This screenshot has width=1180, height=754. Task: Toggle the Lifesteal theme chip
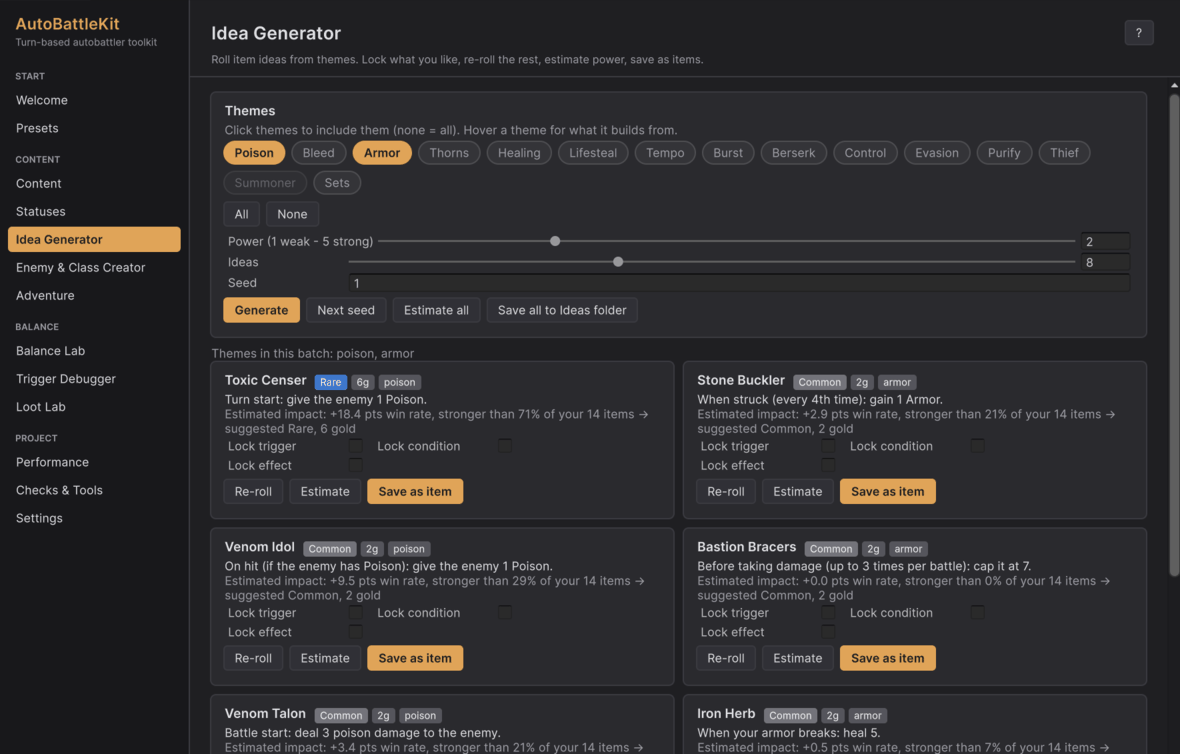pos(592,153)
